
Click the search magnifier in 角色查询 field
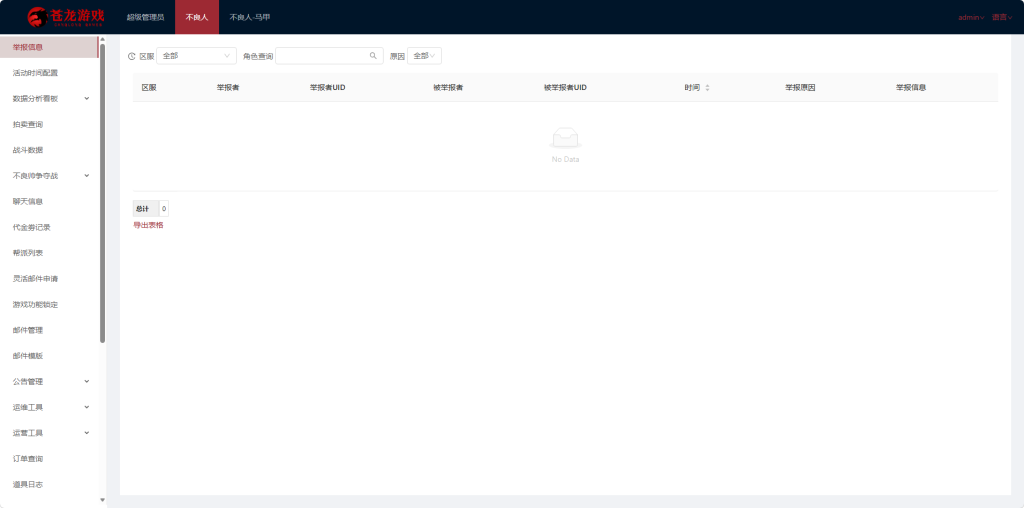click(x=374, y=56)
